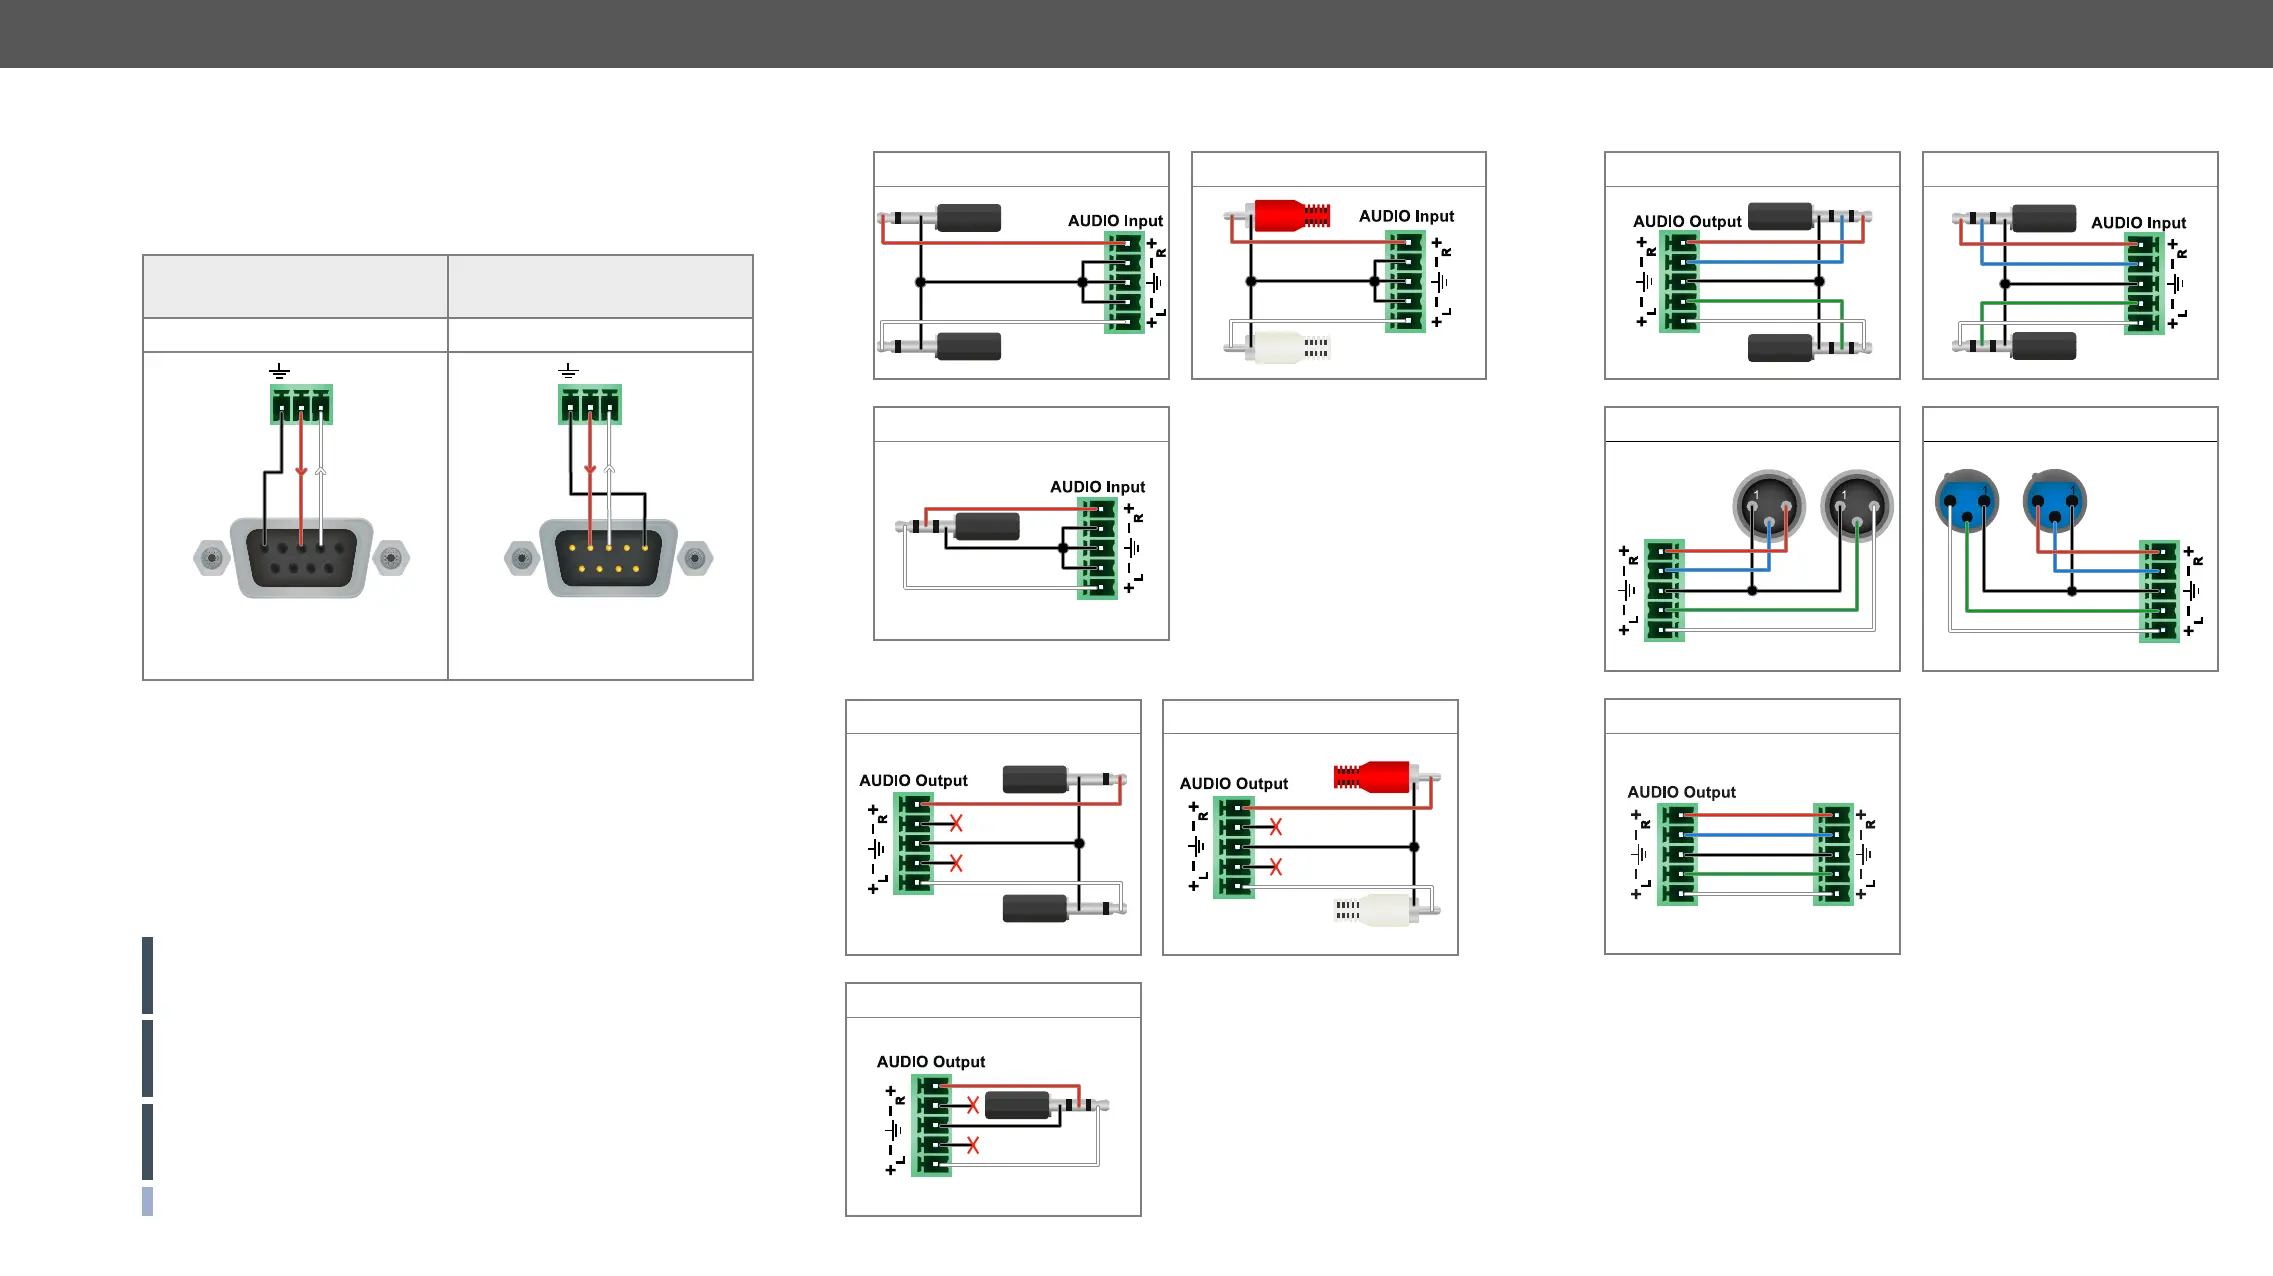Click ground symbol above the female DB9 wiring
The image size is (2273, 1276).
tap(279, 372)
